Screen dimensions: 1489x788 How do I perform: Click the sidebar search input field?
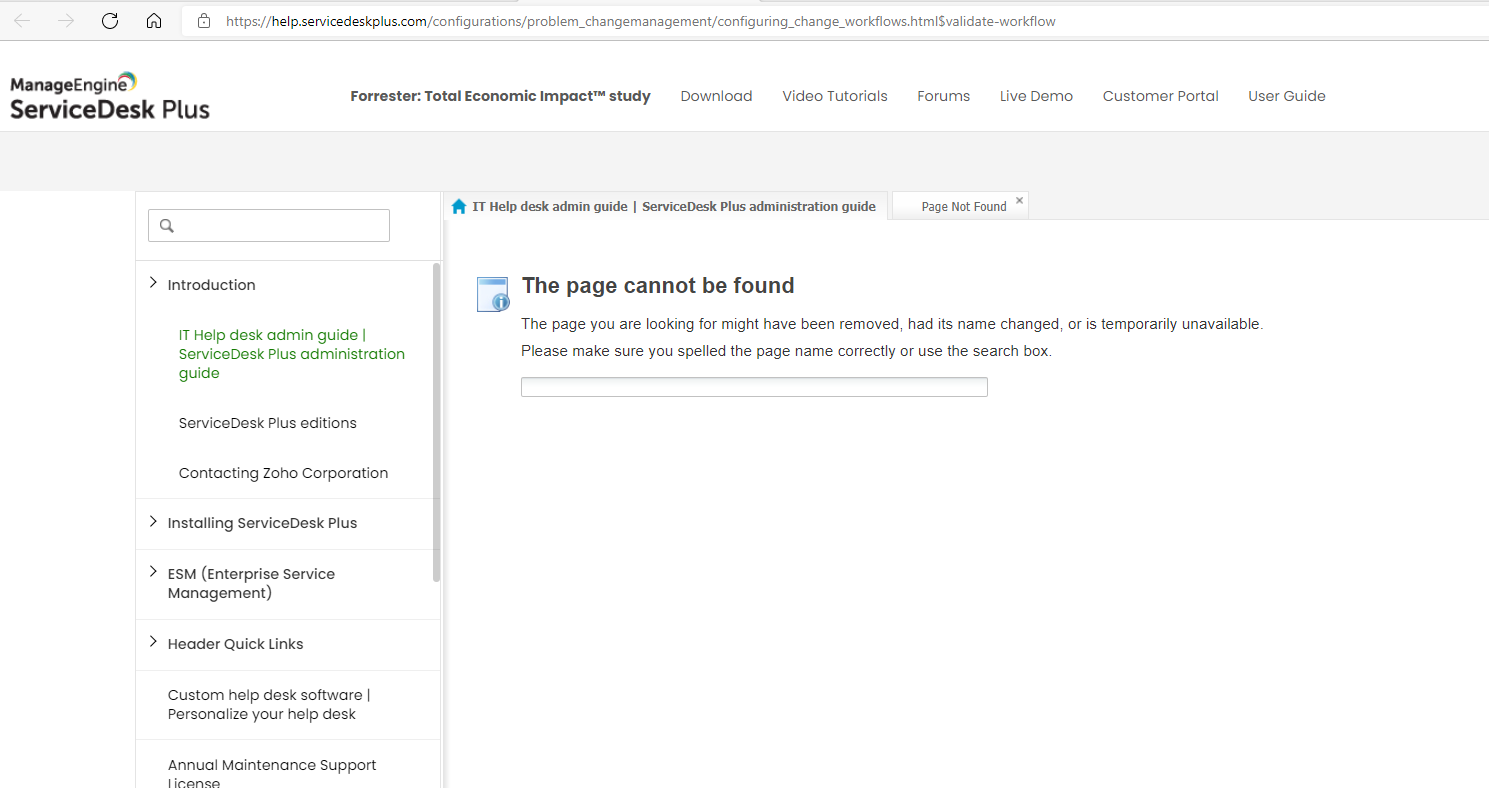269,225
